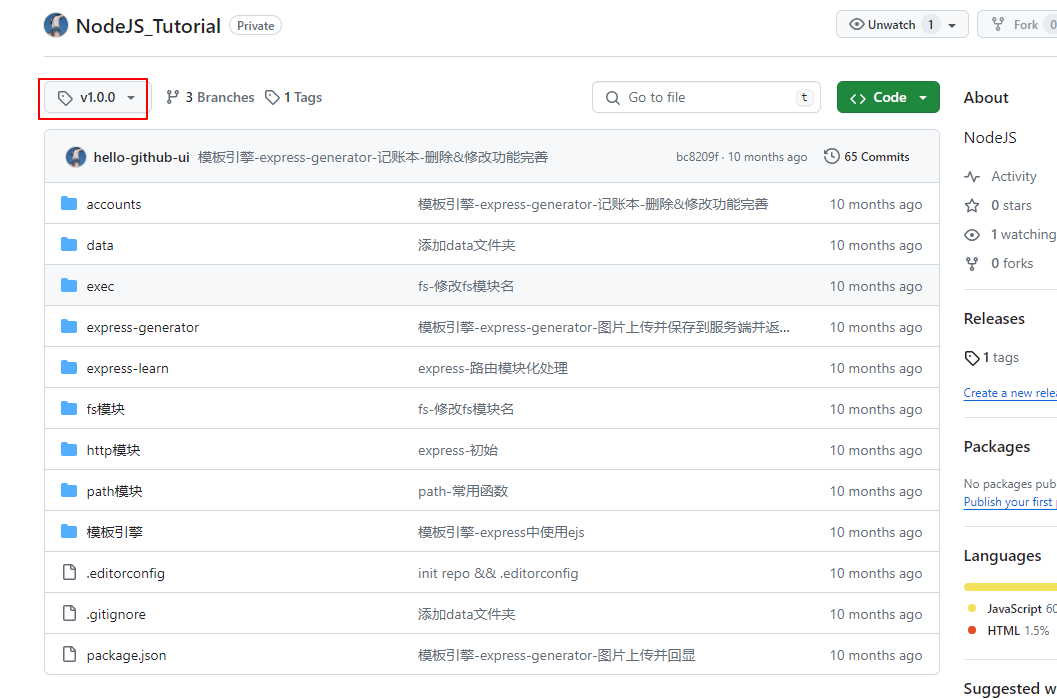Click the data folder icon
The height and width of the screenshot is (699, 1057).
69,245
